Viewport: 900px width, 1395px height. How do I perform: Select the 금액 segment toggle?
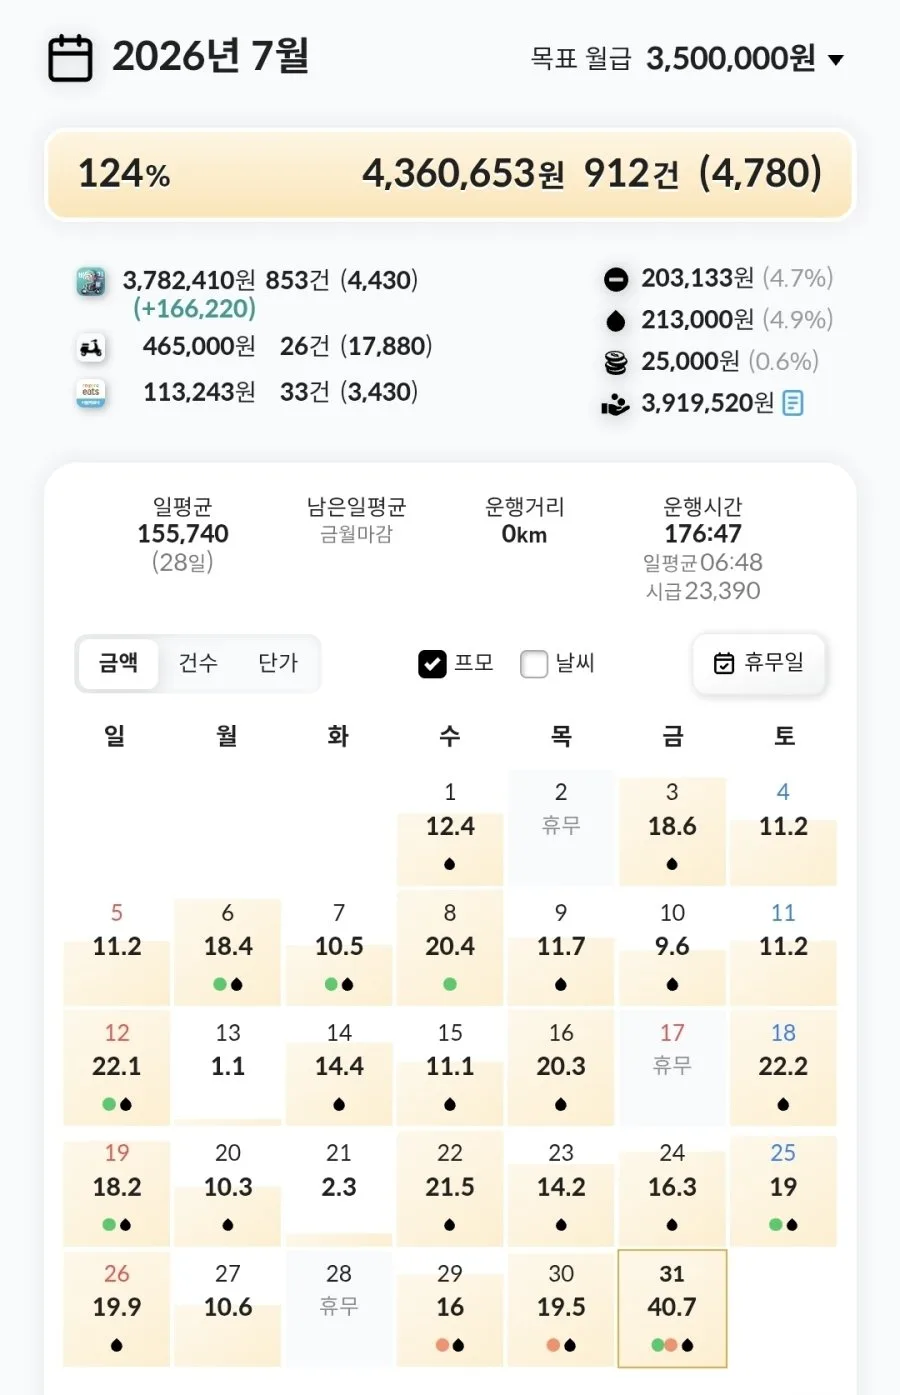tap(118, 663)
